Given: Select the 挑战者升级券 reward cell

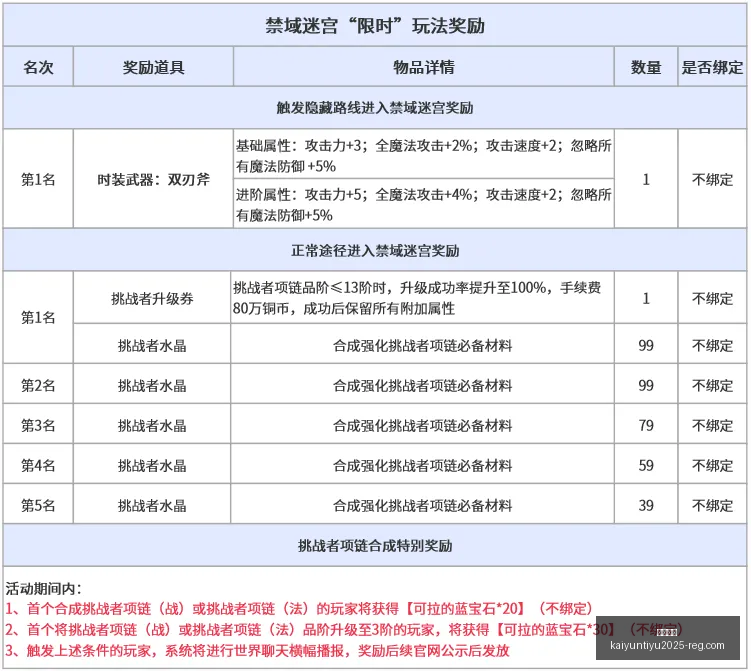Looking at the screenshot, I should pos(152,298).
